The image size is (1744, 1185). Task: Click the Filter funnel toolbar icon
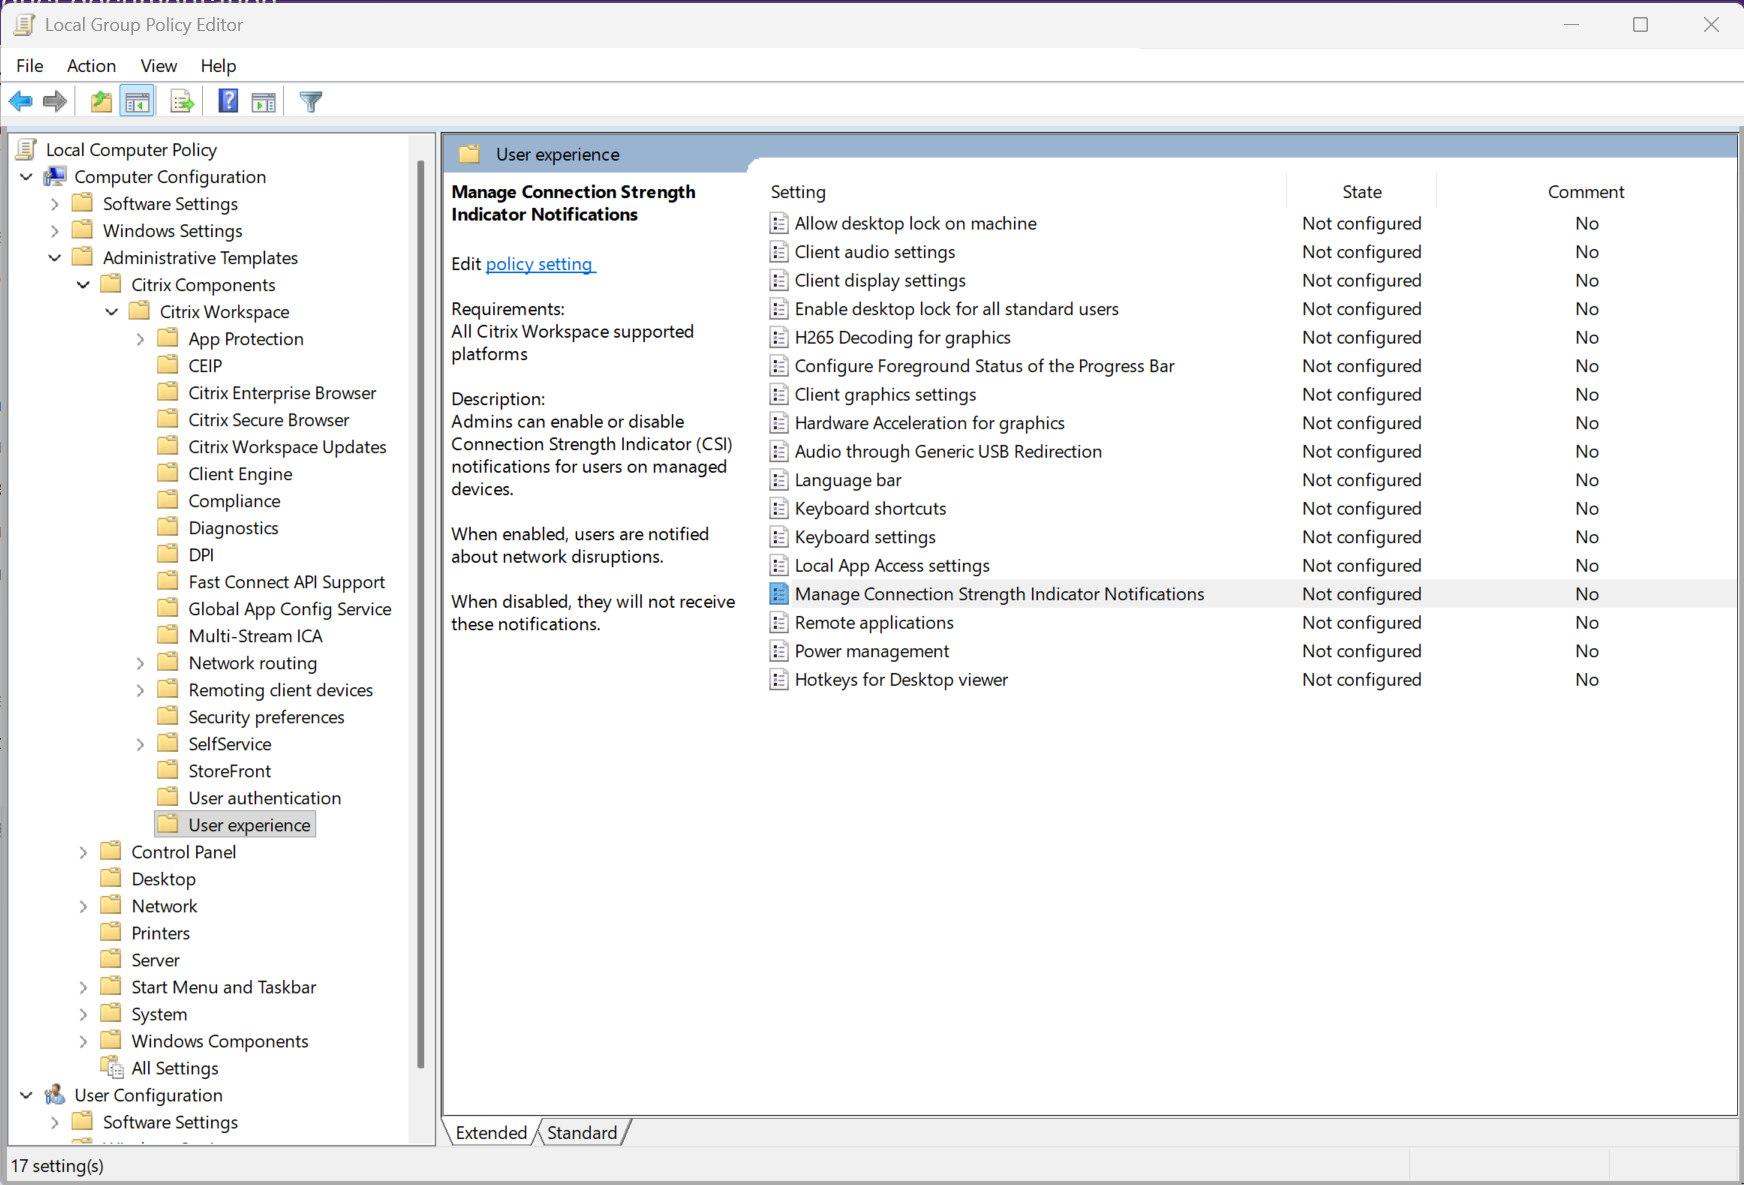tap(311, 101)
